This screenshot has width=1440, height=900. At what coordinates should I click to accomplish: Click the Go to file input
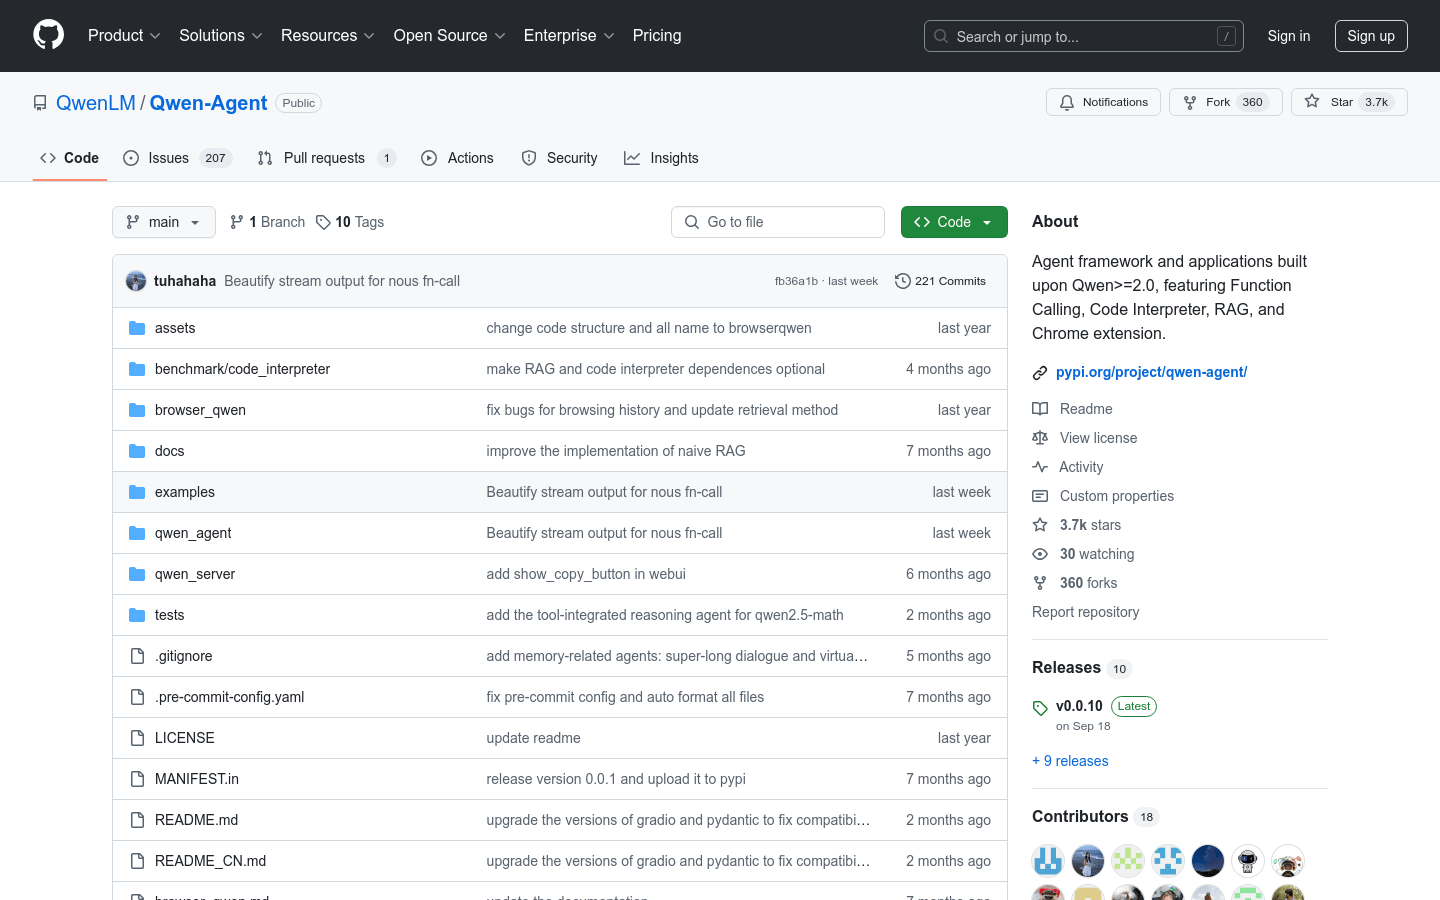click(778, 222)
